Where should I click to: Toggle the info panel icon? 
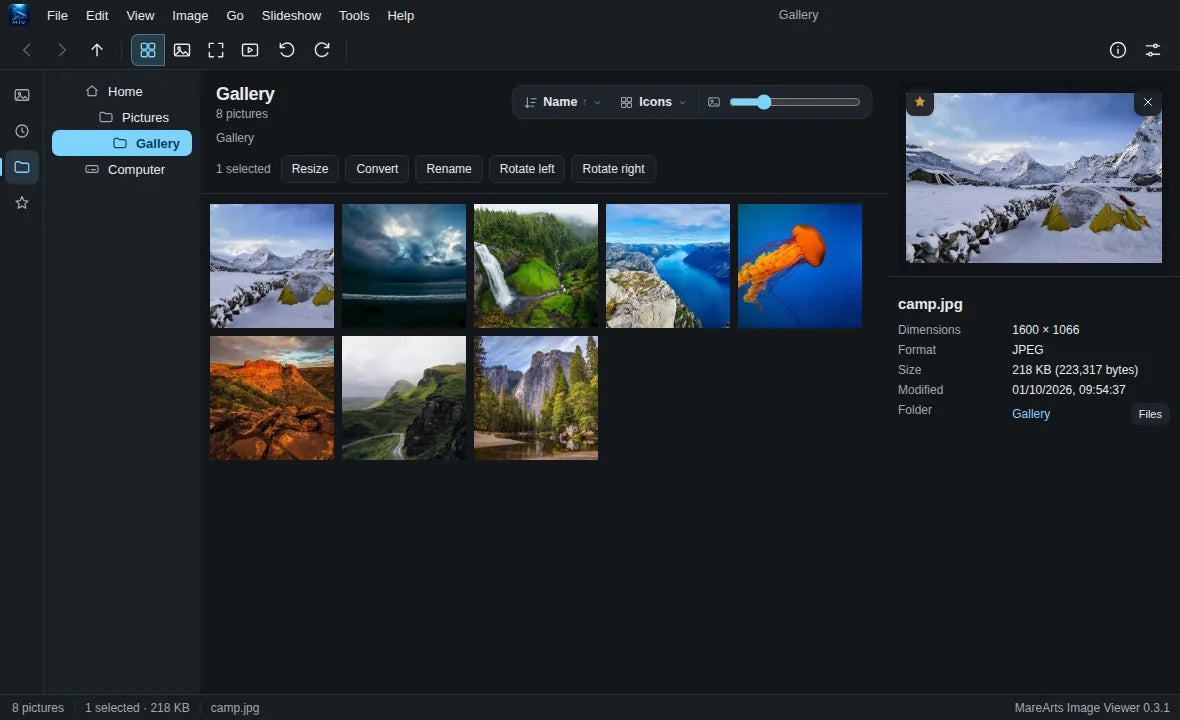1118,50
